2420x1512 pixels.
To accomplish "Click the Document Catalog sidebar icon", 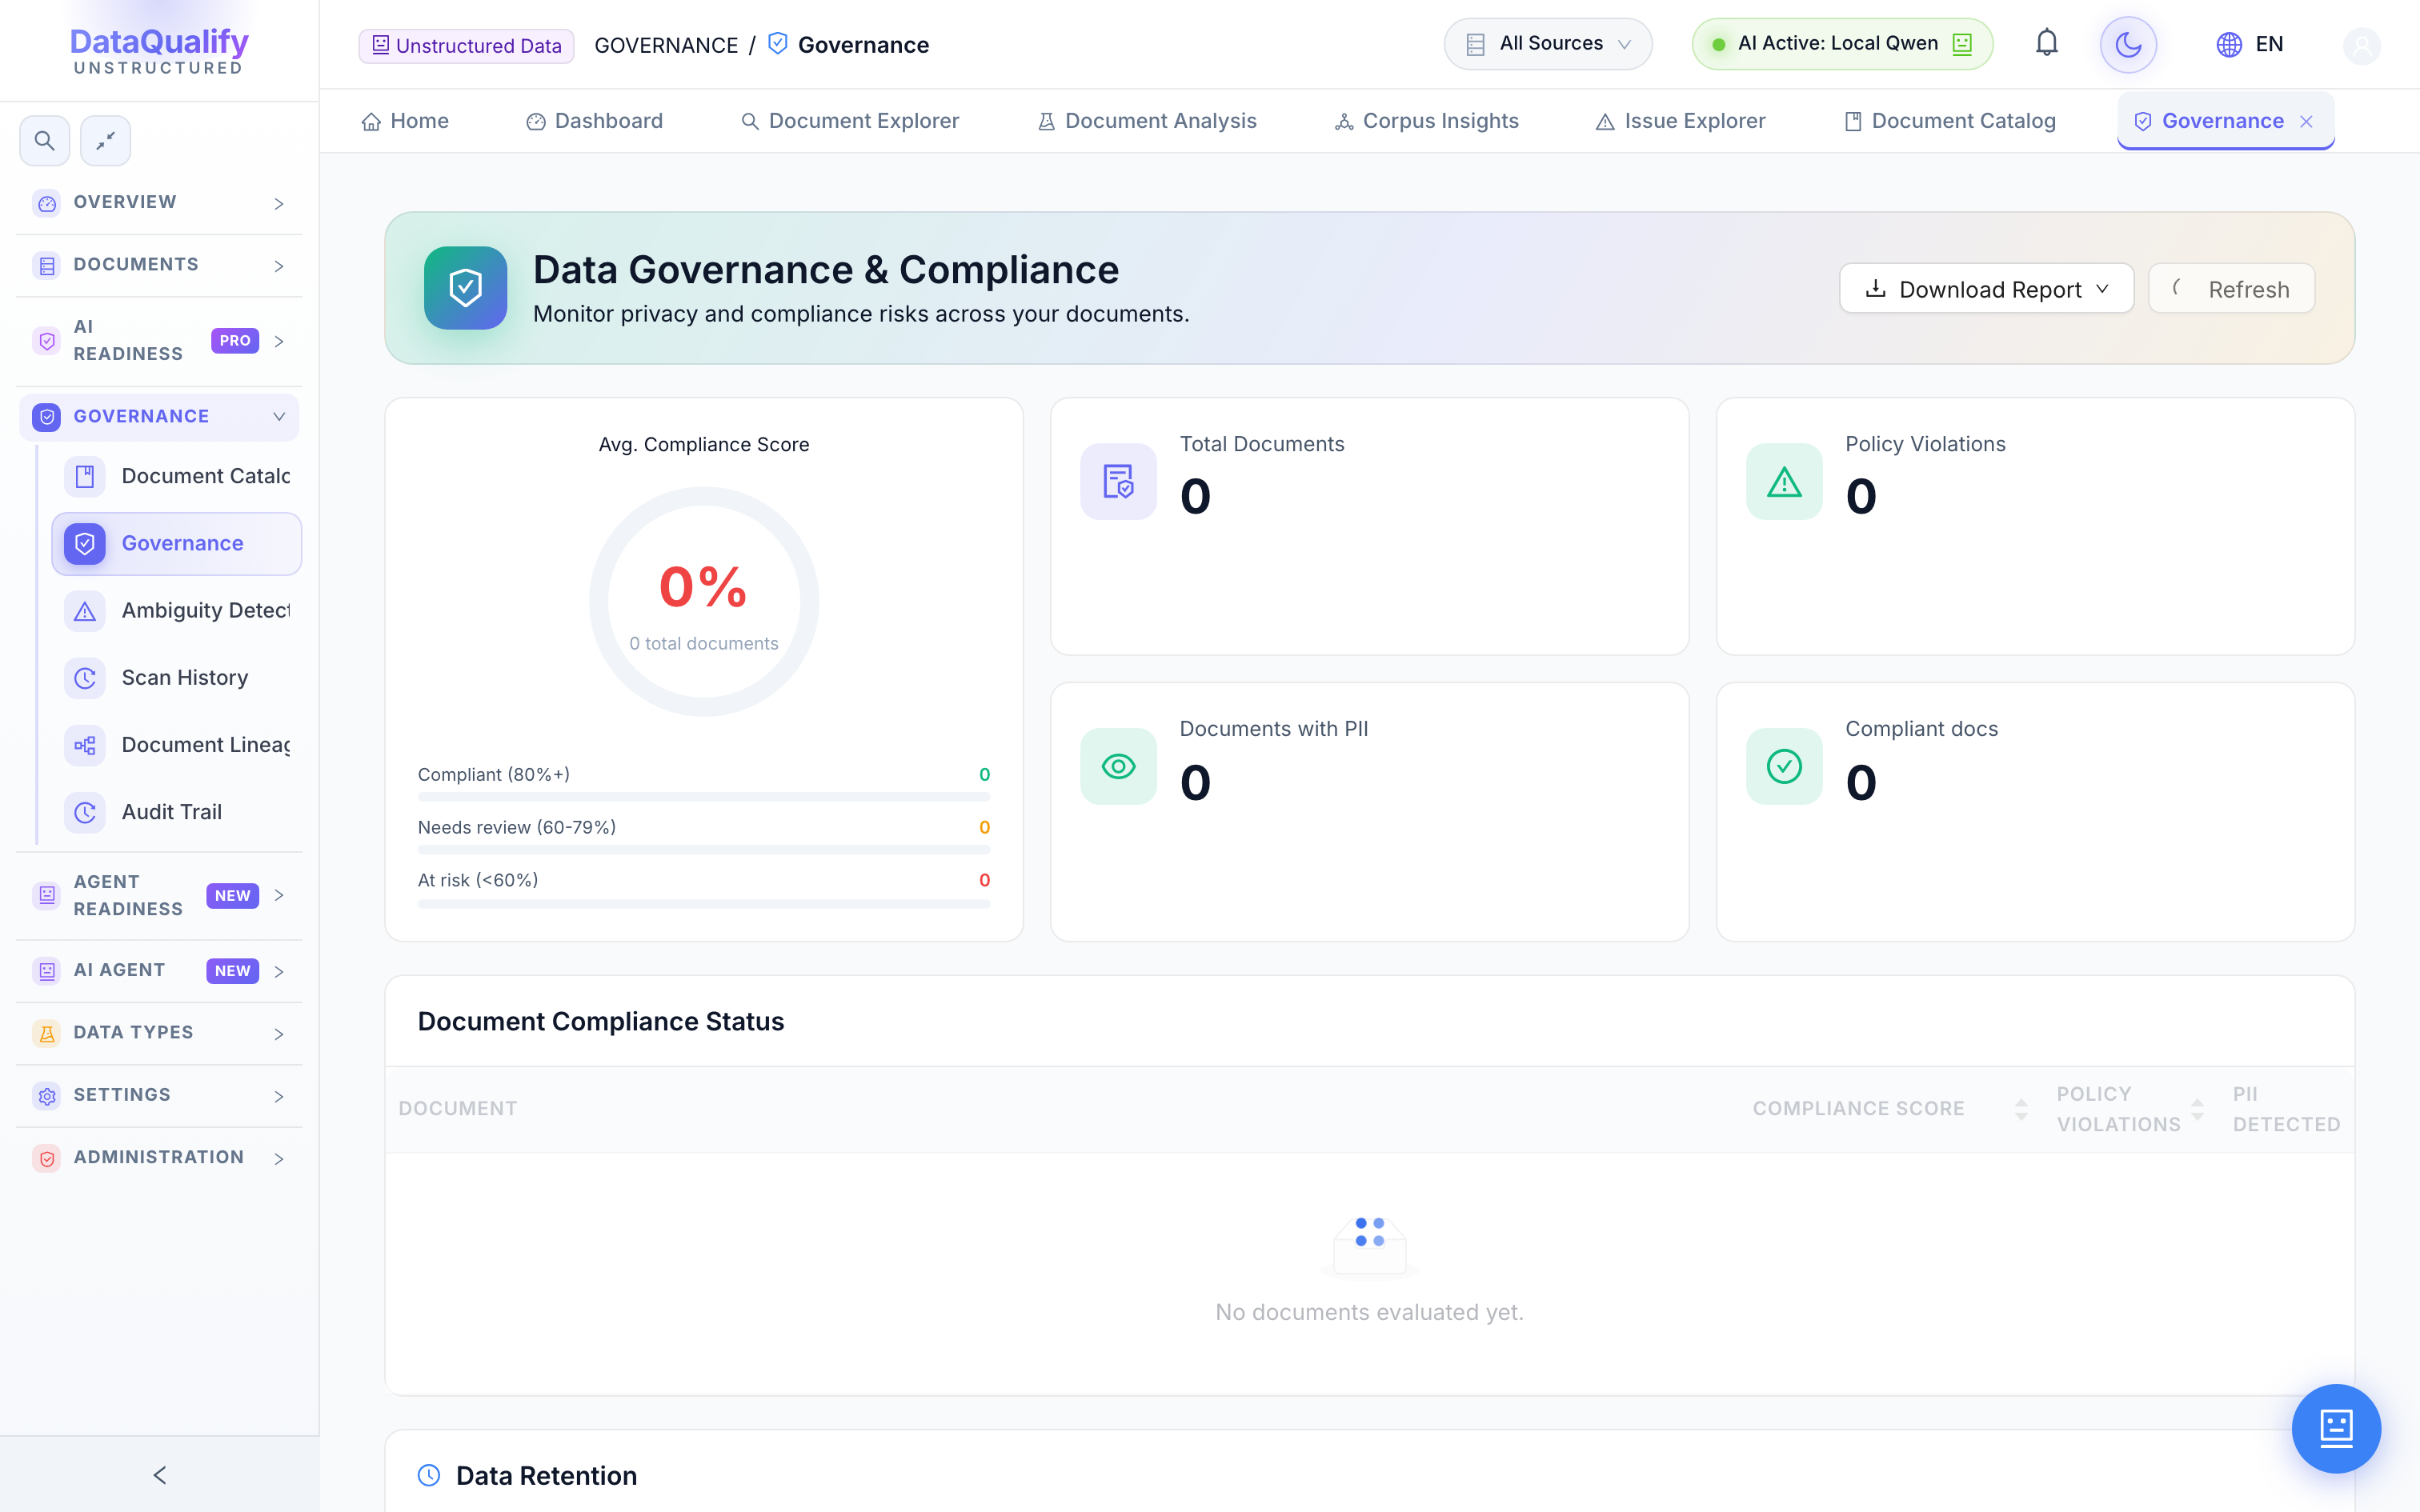I will point(85,476).
